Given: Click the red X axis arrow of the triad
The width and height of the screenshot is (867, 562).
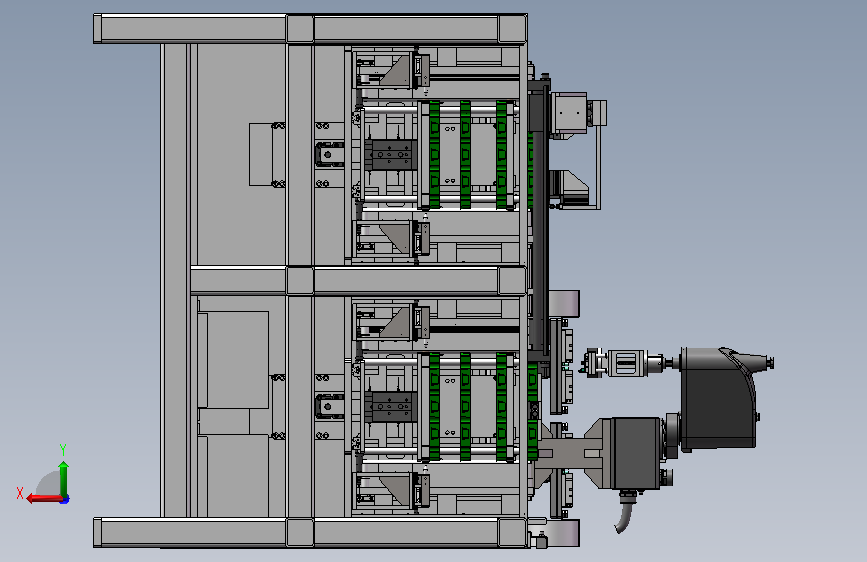Looking at the screenshot, I should (x=44, y=499).
